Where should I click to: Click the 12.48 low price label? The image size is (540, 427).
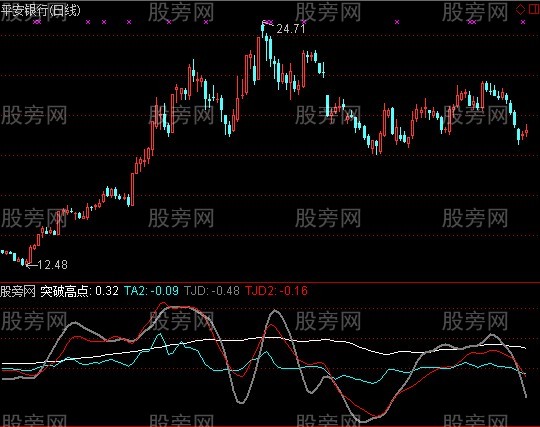(52, 264)
